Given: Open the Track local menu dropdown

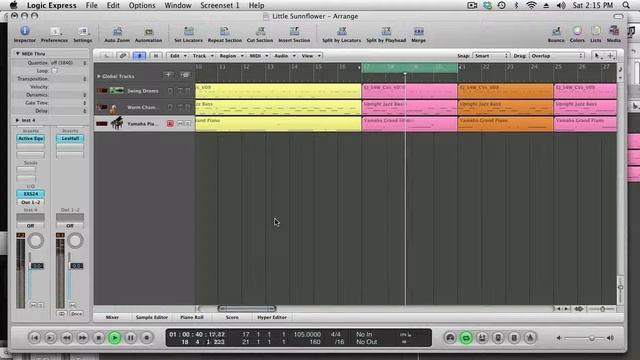Looking at the screenshot, I should pyautogui.click(x=203, y=56).
